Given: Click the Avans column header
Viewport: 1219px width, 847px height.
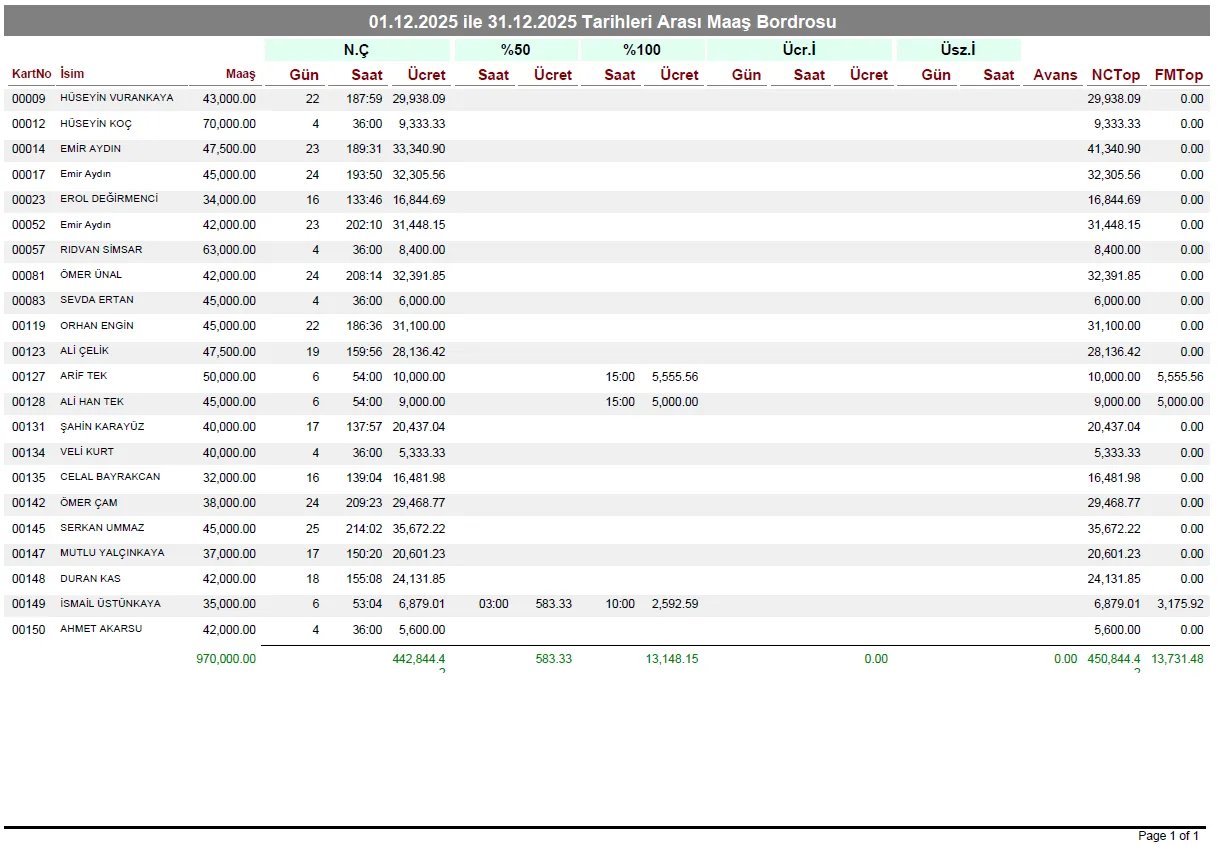Looking at the screenshot, I should tap(1055, 74).
